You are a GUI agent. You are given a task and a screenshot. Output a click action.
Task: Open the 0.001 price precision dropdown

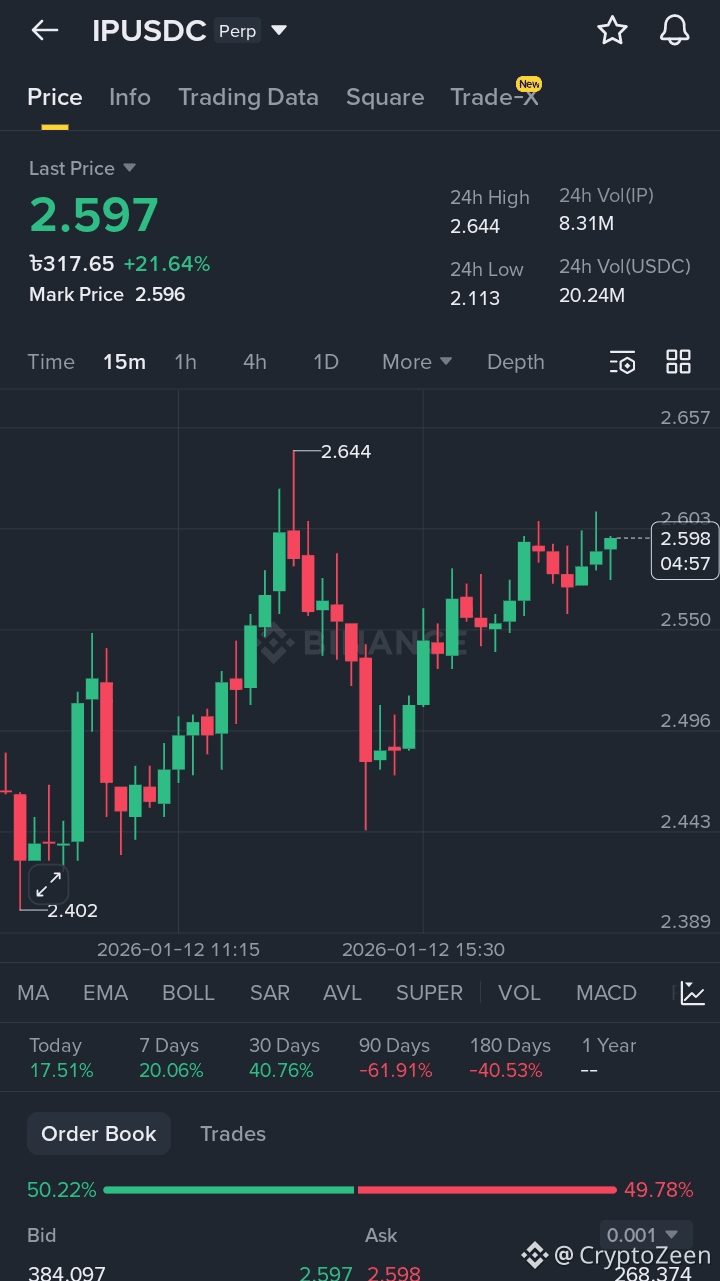pos(645,1235)
